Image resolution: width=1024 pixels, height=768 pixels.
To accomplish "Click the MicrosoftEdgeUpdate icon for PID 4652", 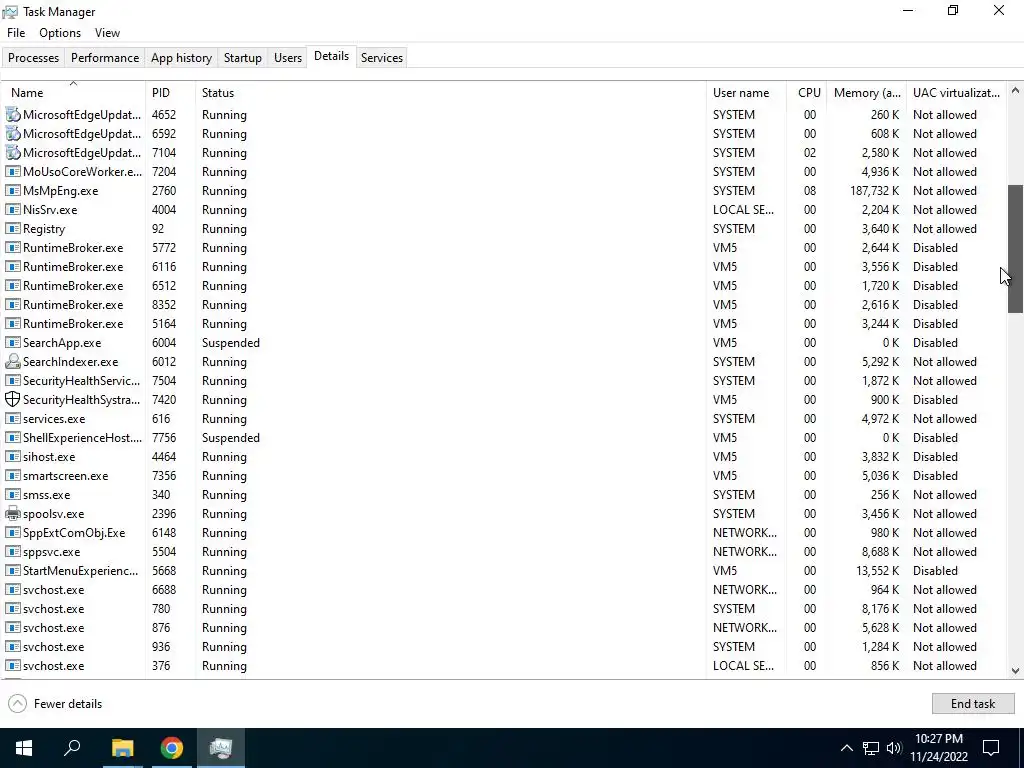I will [12, 114].
